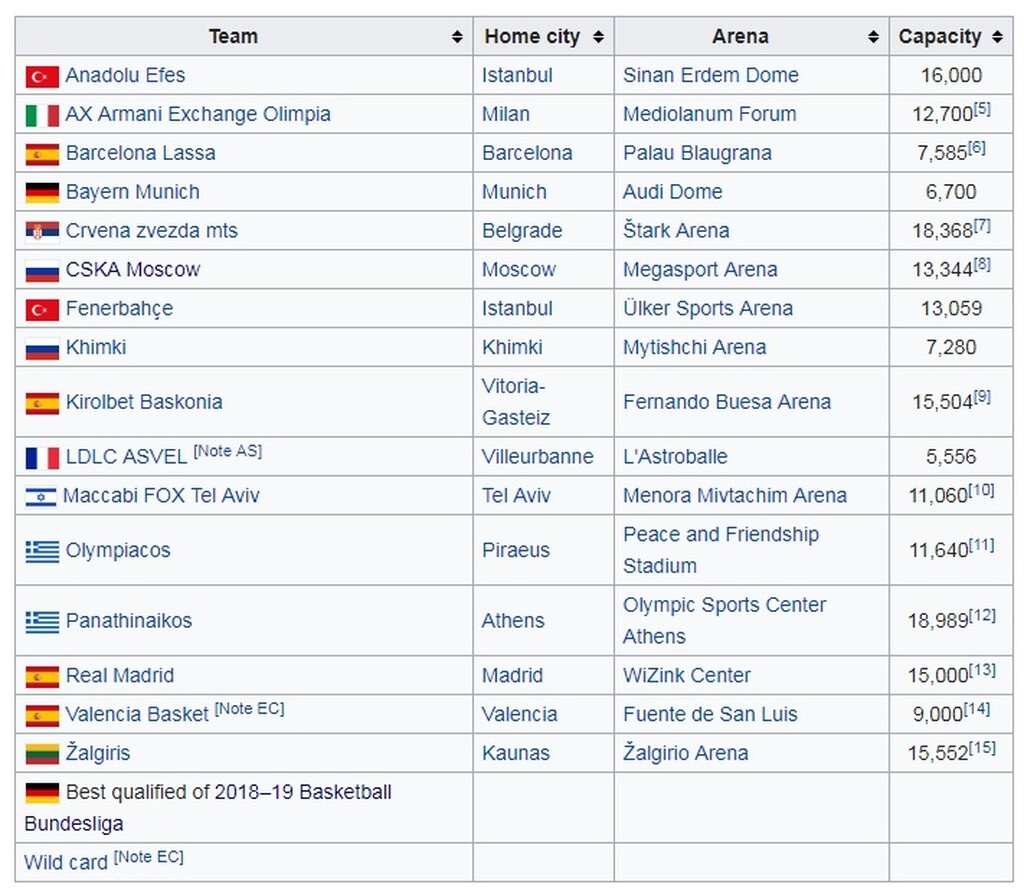Sort table by Home city arrows
Screen dimensions: 1024x891
point(598,37)
